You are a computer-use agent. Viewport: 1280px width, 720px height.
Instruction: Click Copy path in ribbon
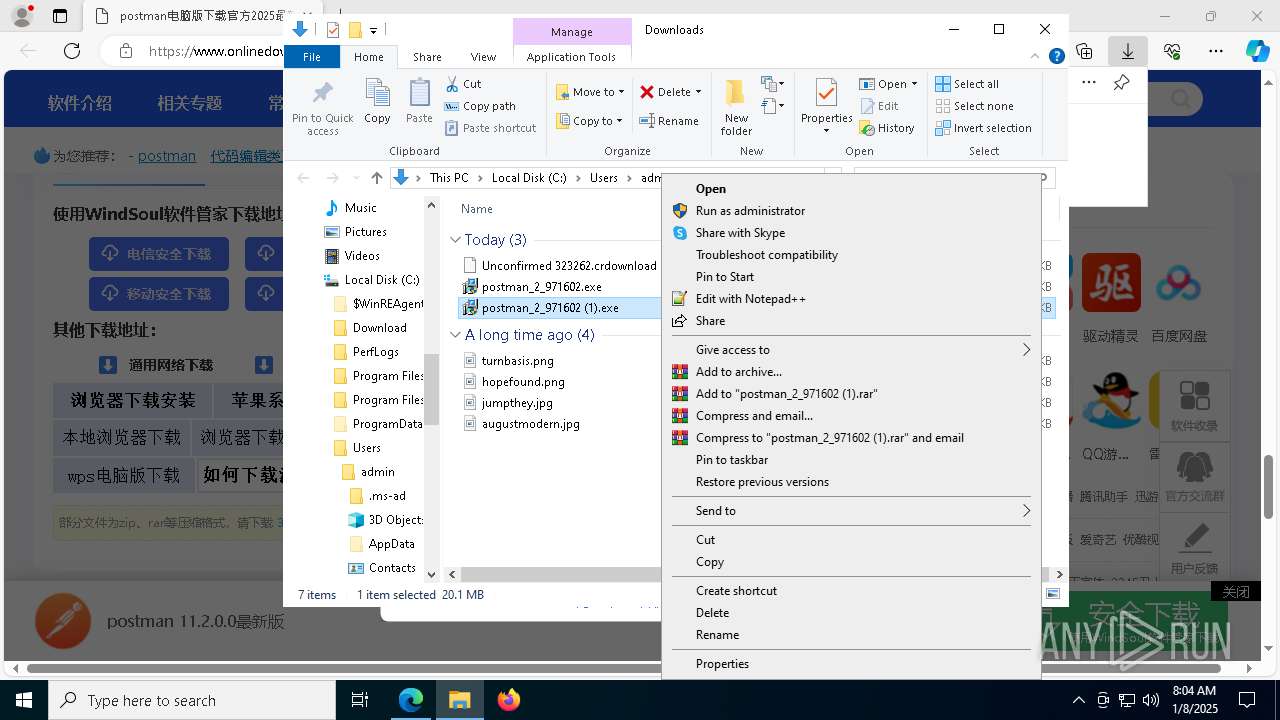[x=480, y=106]
